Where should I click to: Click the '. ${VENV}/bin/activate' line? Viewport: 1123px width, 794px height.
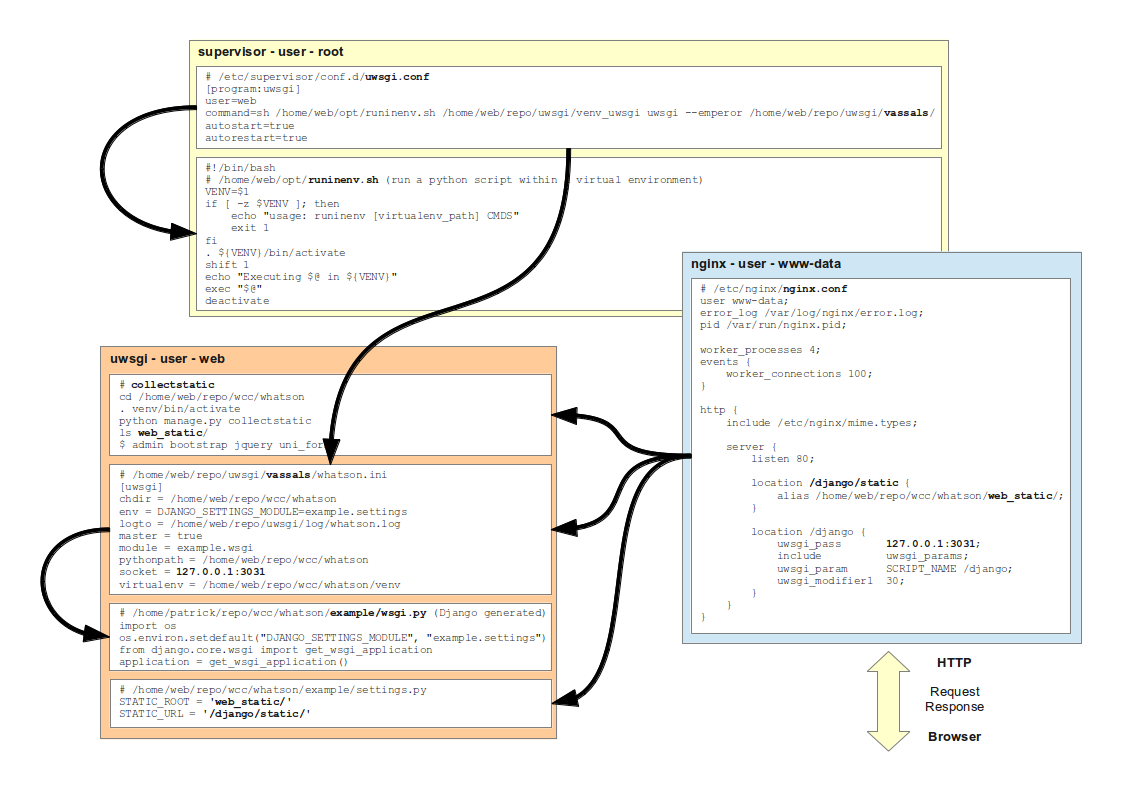click(275, 253)
